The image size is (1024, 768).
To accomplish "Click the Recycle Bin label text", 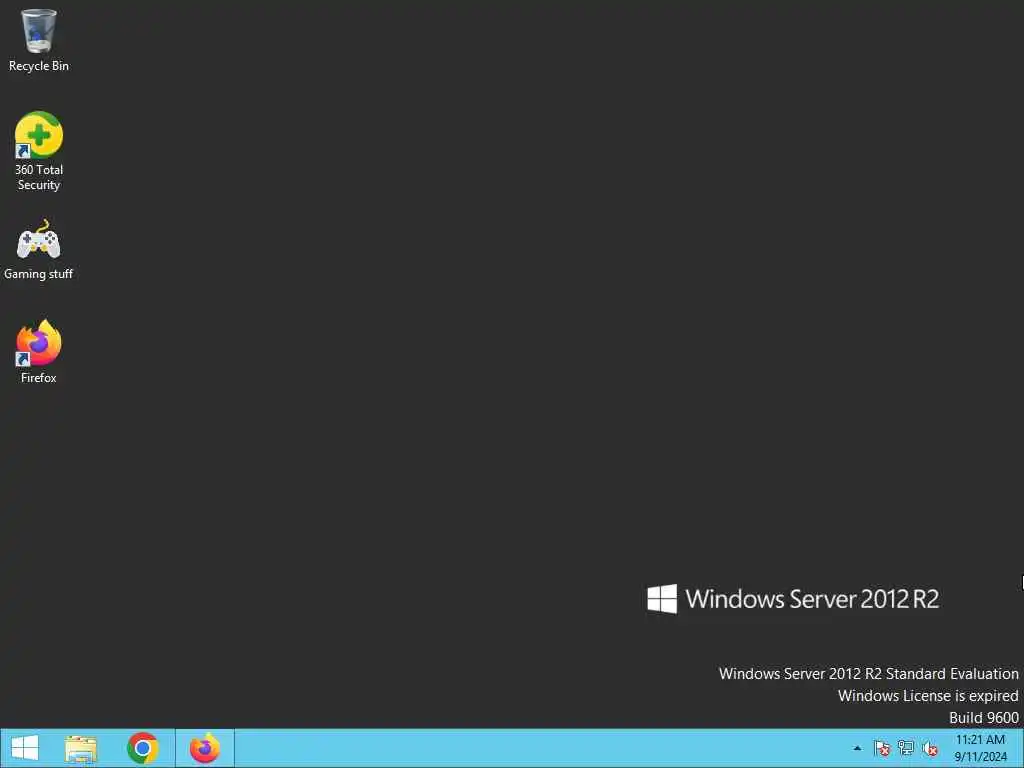I will point(39,66).
